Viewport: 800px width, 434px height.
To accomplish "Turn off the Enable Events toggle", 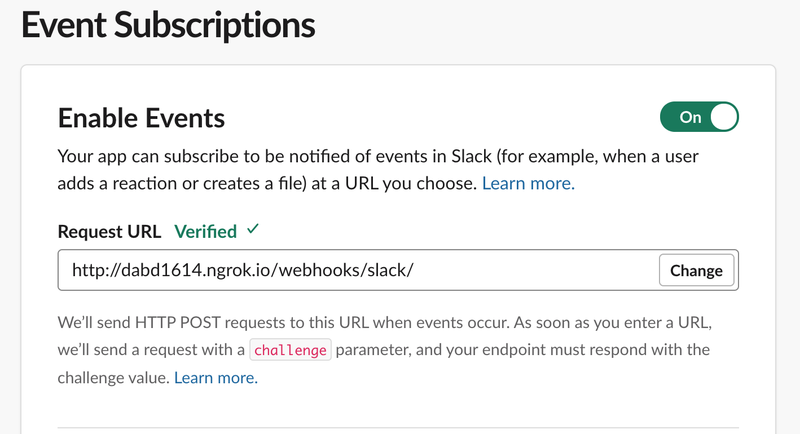I will pos(699,117).
